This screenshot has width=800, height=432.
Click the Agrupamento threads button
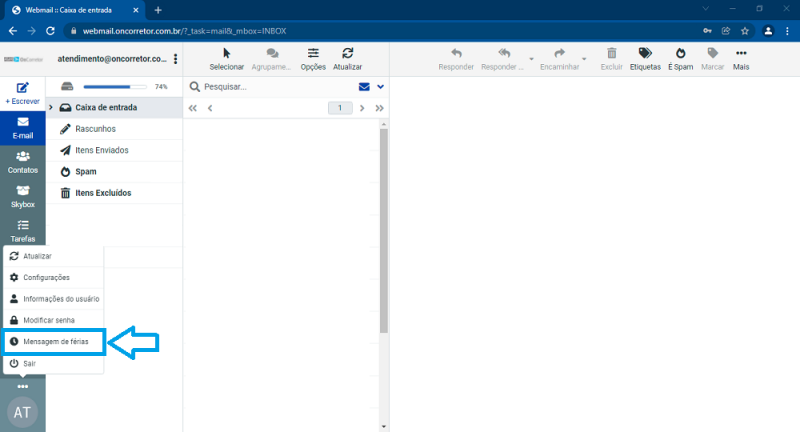pos(271,59)
